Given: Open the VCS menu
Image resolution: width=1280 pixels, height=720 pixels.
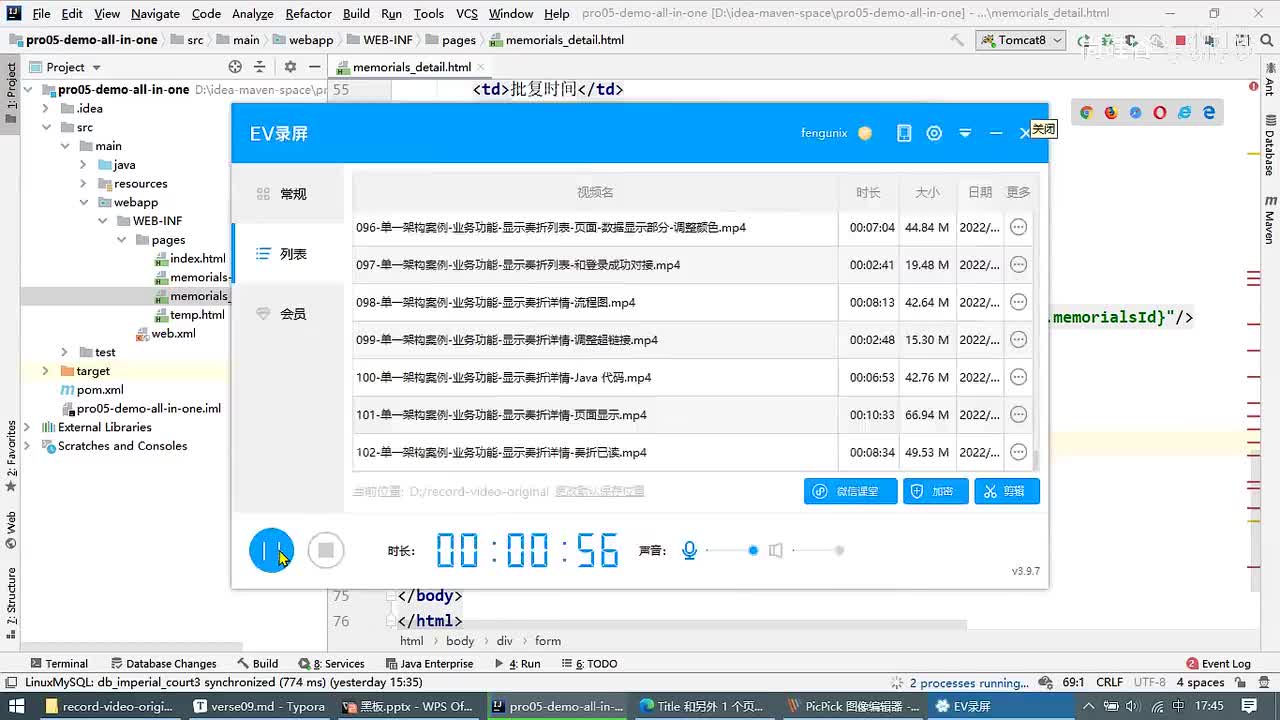Looking at the screenshot, I should click(466, 14).
